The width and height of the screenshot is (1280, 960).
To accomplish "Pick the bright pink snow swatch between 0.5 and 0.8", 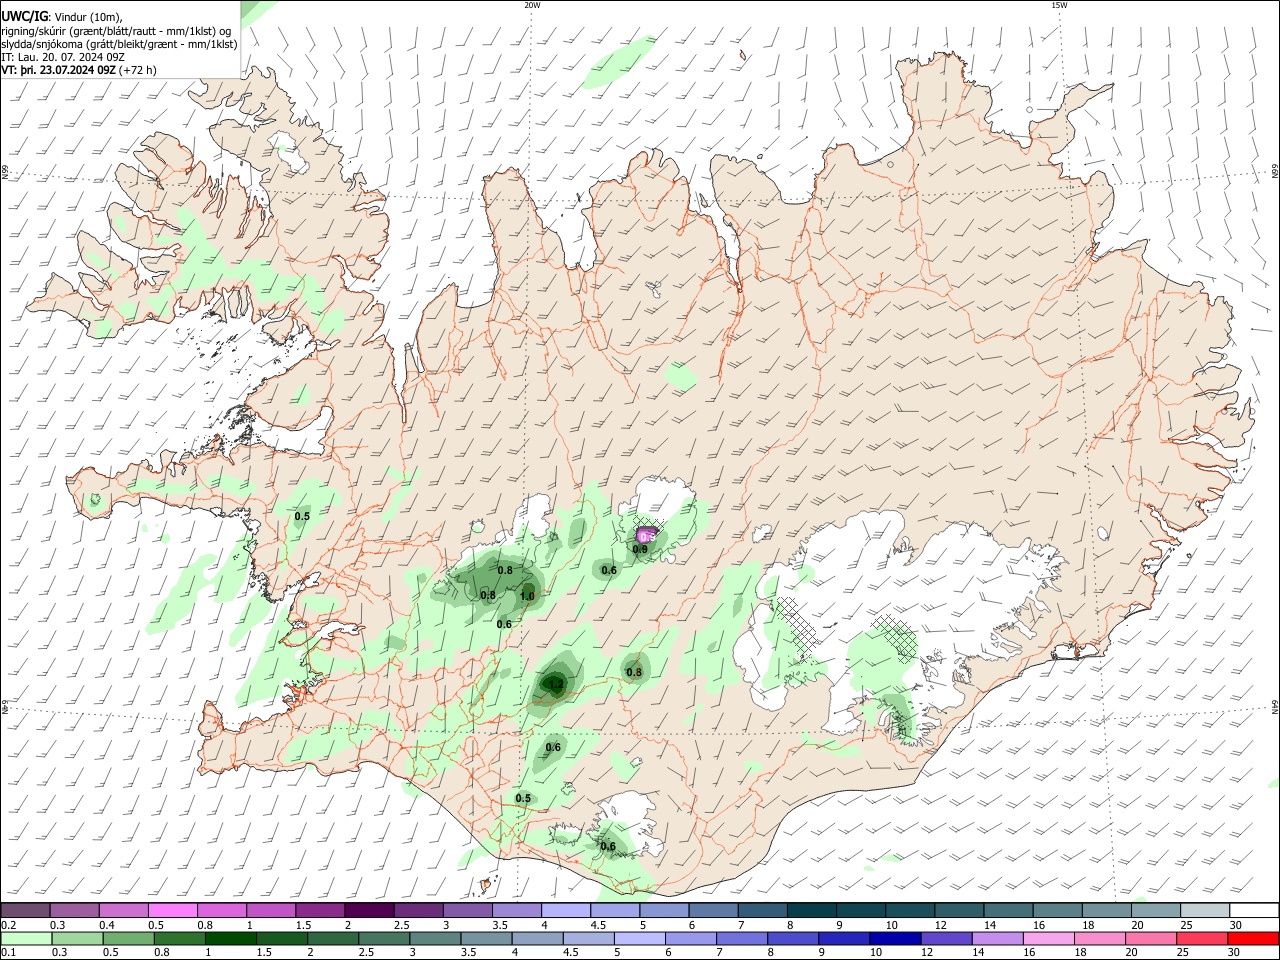I will click(x=172, y=911).
